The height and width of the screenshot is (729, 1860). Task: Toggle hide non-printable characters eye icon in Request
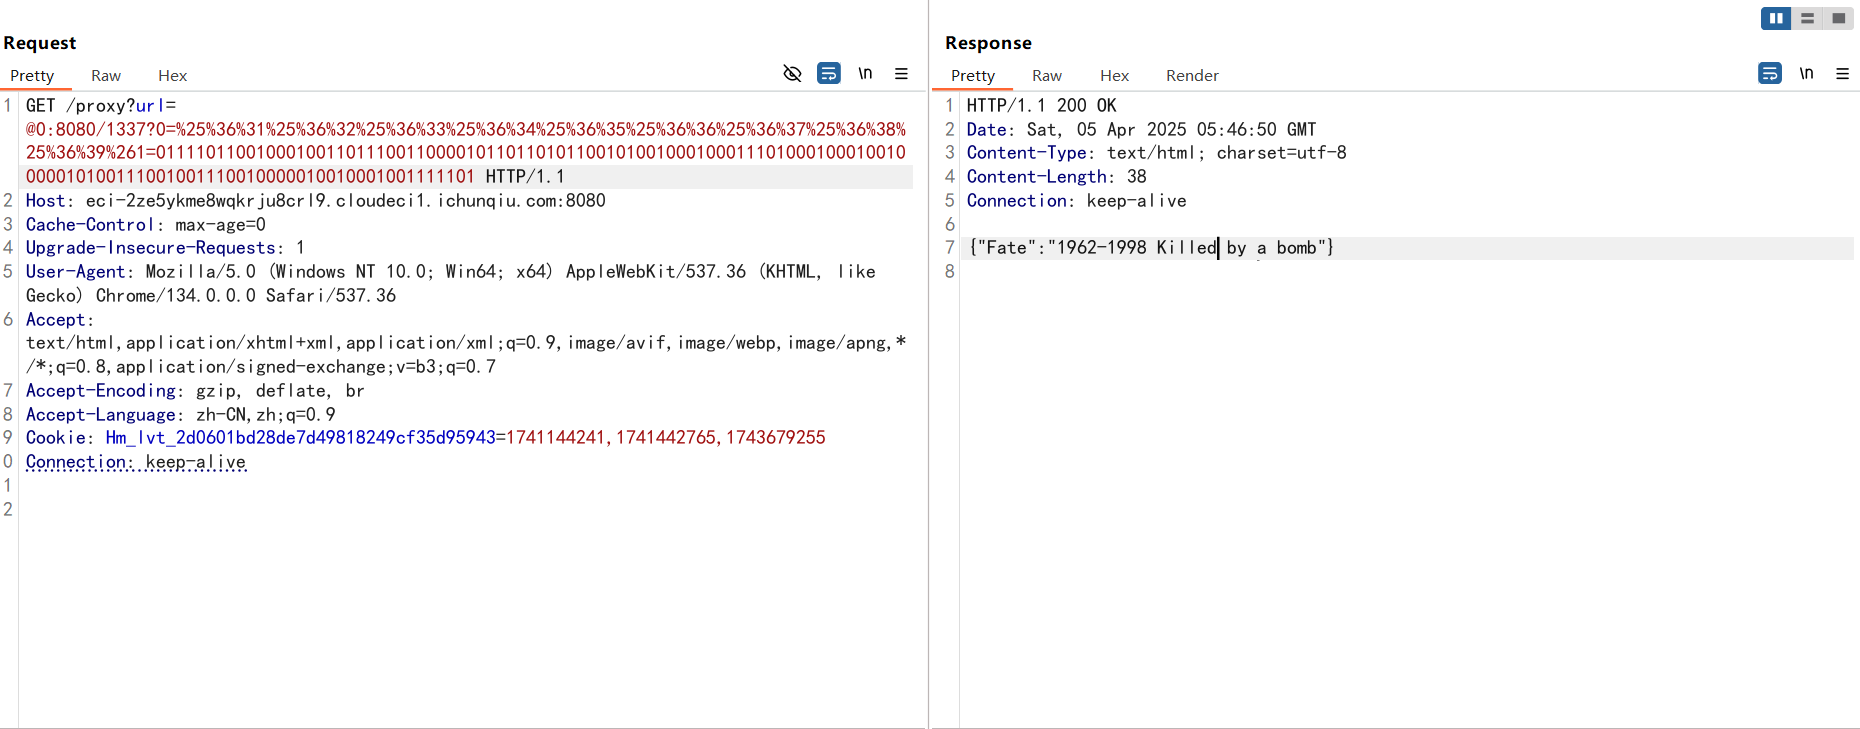click(x=792, y=73)
